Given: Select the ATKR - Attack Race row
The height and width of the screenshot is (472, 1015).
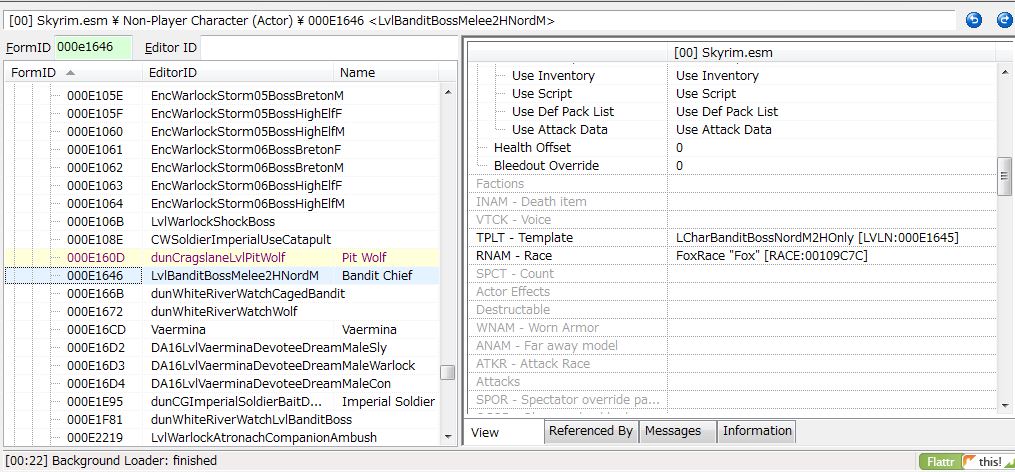Looking at the screenshot, I should pyautogui.click(x=731, y=363).
